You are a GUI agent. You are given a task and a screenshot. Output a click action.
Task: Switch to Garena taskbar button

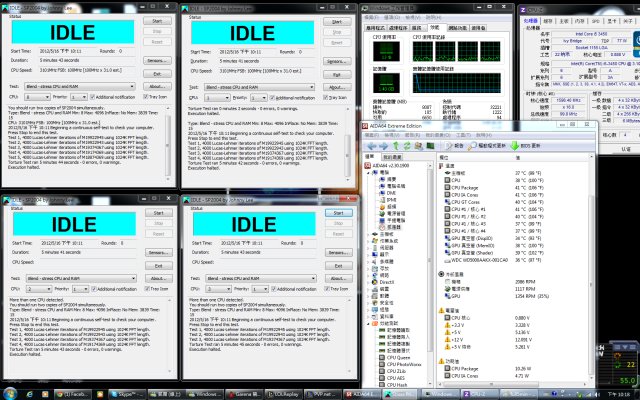point(244,394)
